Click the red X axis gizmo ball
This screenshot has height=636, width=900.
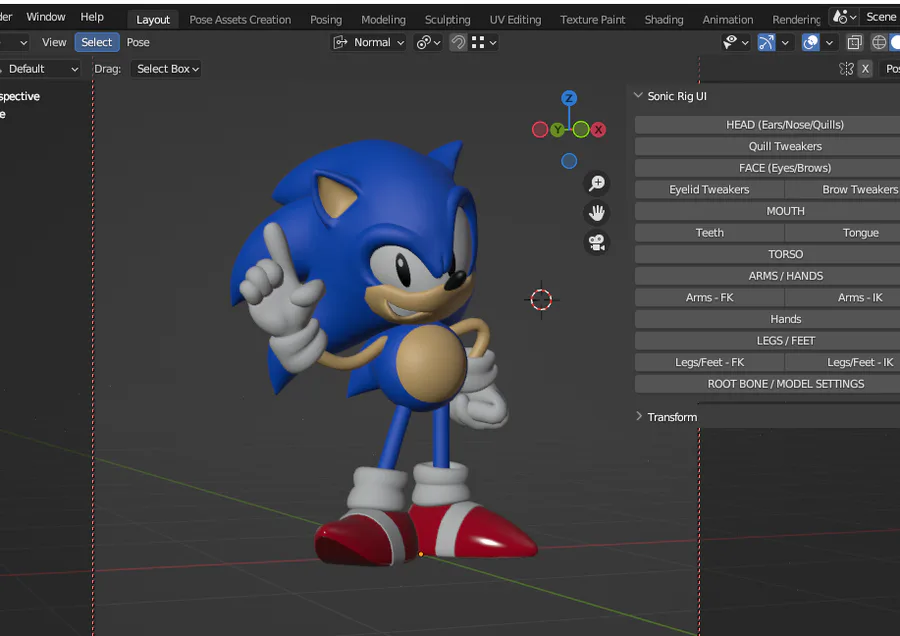coord(598,130)
